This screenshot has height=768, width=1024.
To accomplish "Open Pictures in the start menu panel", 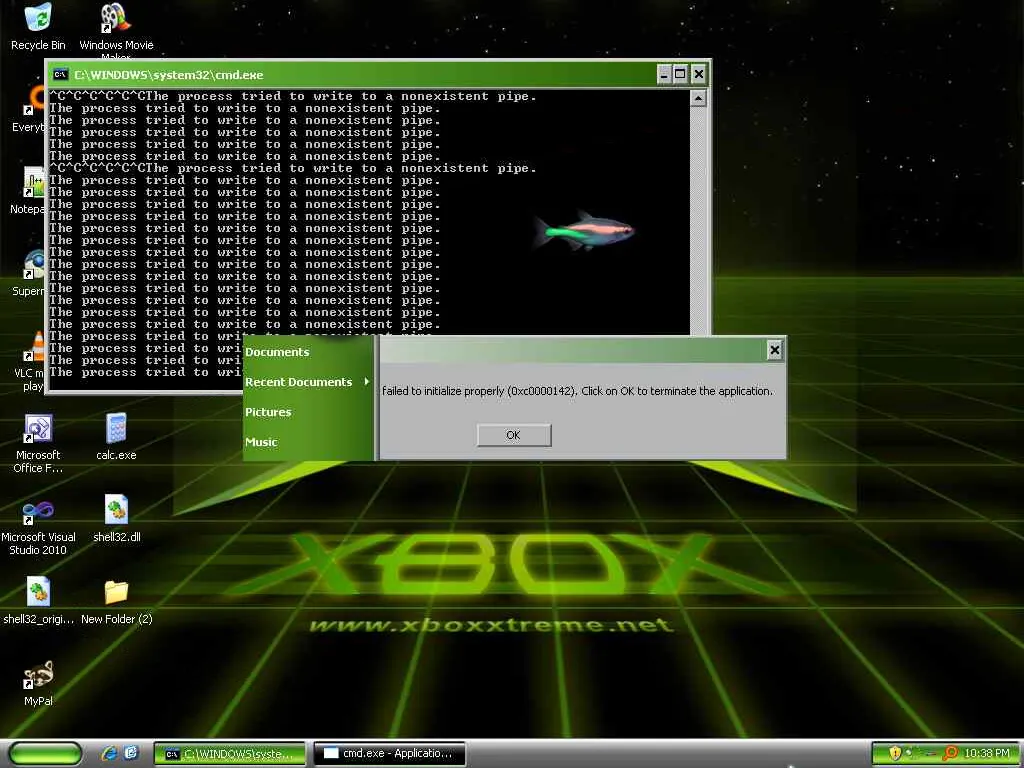I will tap(268, 412).
